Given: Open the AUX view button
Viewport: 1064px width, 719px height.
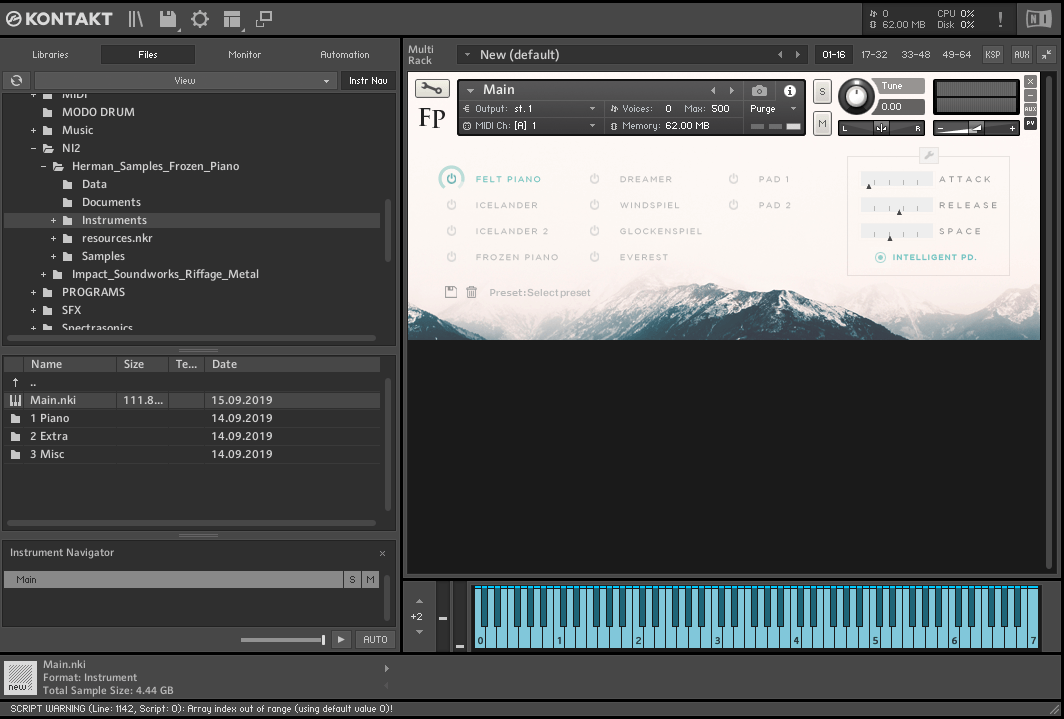Looking at the screenshot, I should (1022, 55).
